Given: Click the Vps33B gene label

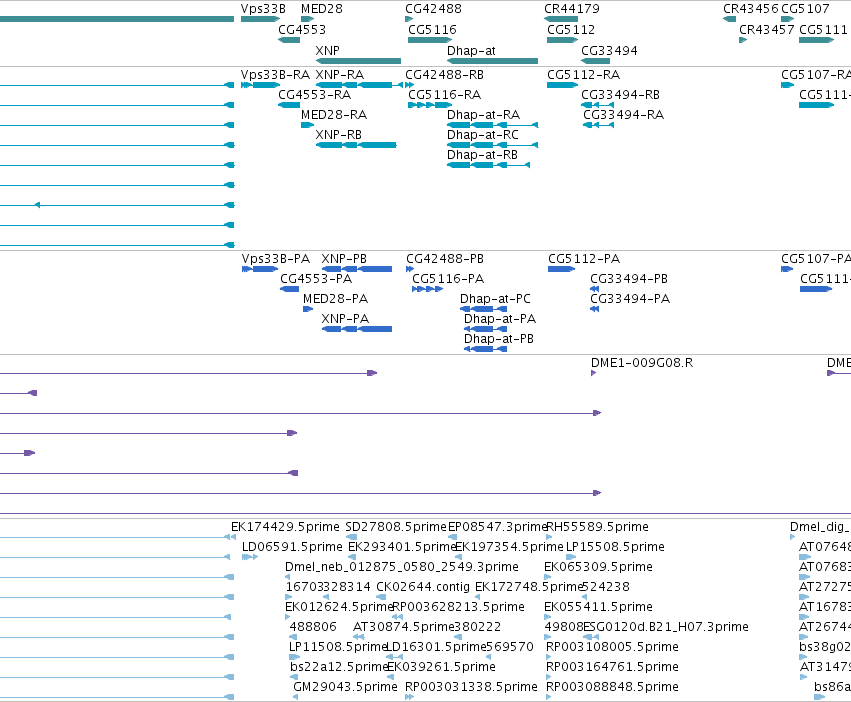Looking at the screenshot, I should pyautogui.click(x=263, y=9).
